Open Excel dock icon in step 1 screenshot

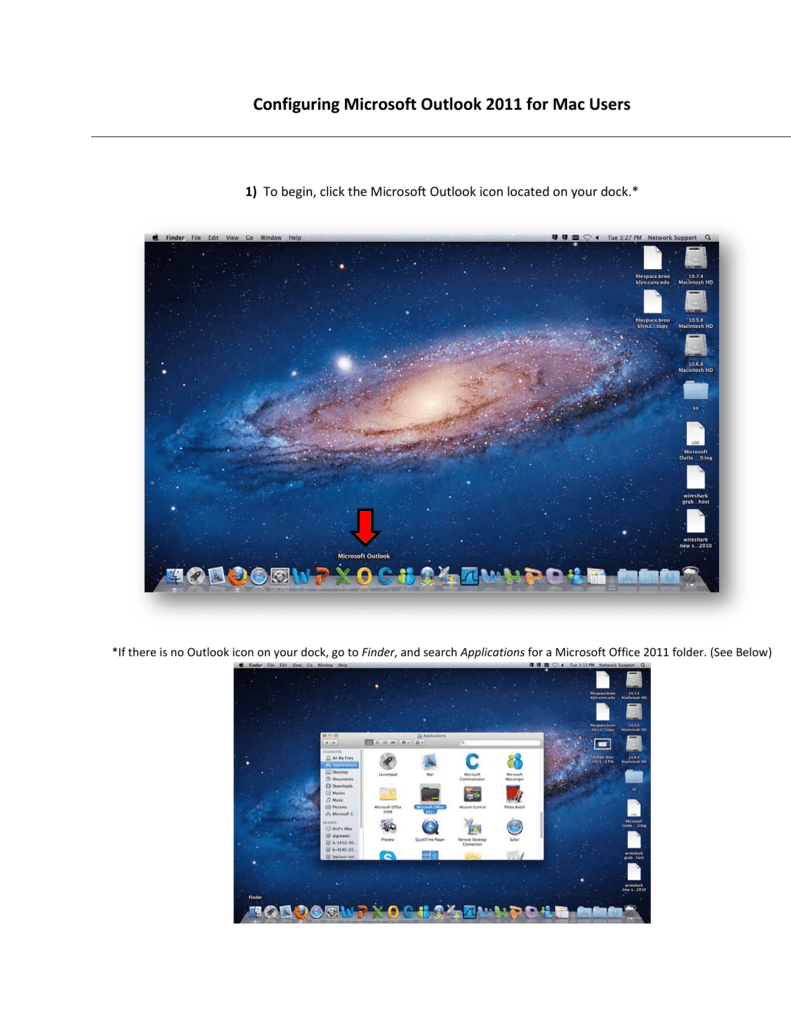pyautogui.click(x=343, y=576)
